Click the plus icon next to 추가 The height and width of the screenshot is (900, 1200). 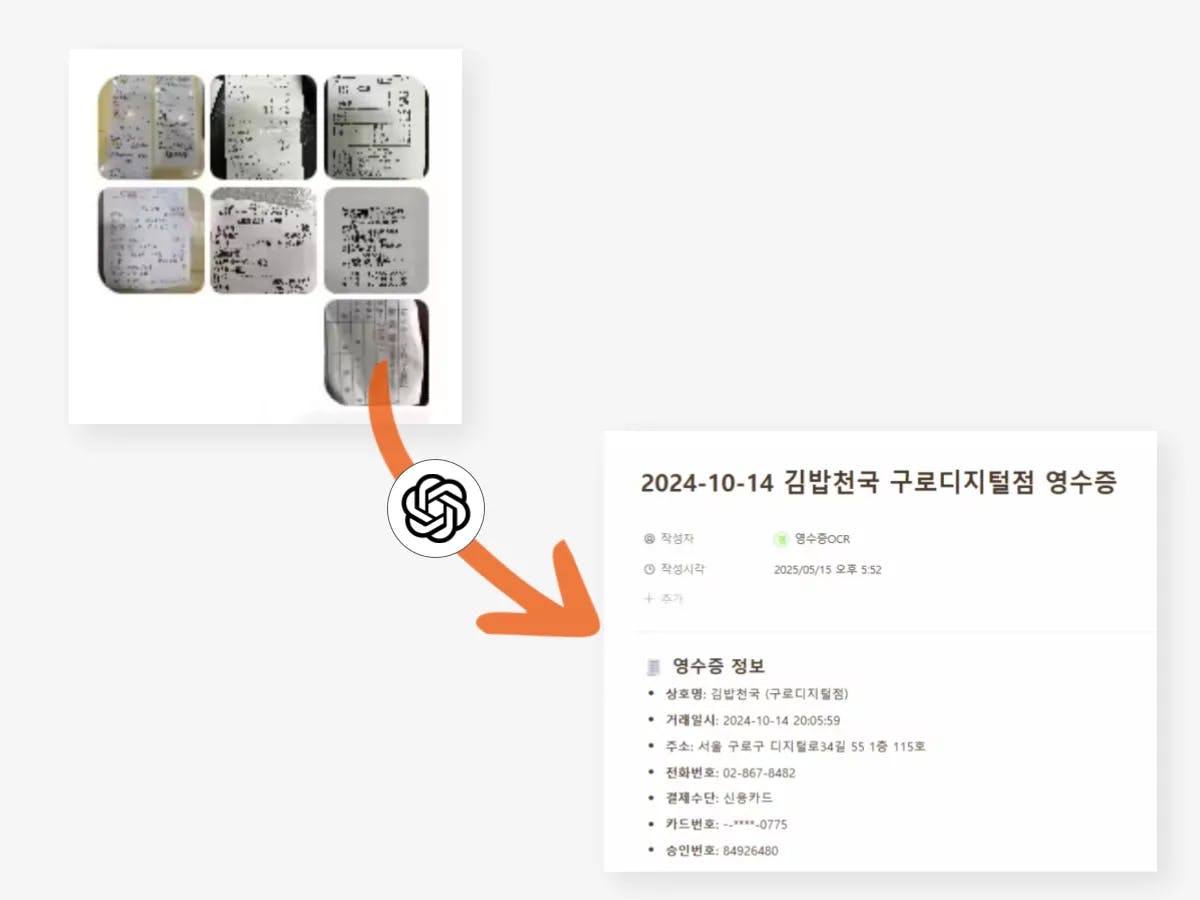point(649,599)
